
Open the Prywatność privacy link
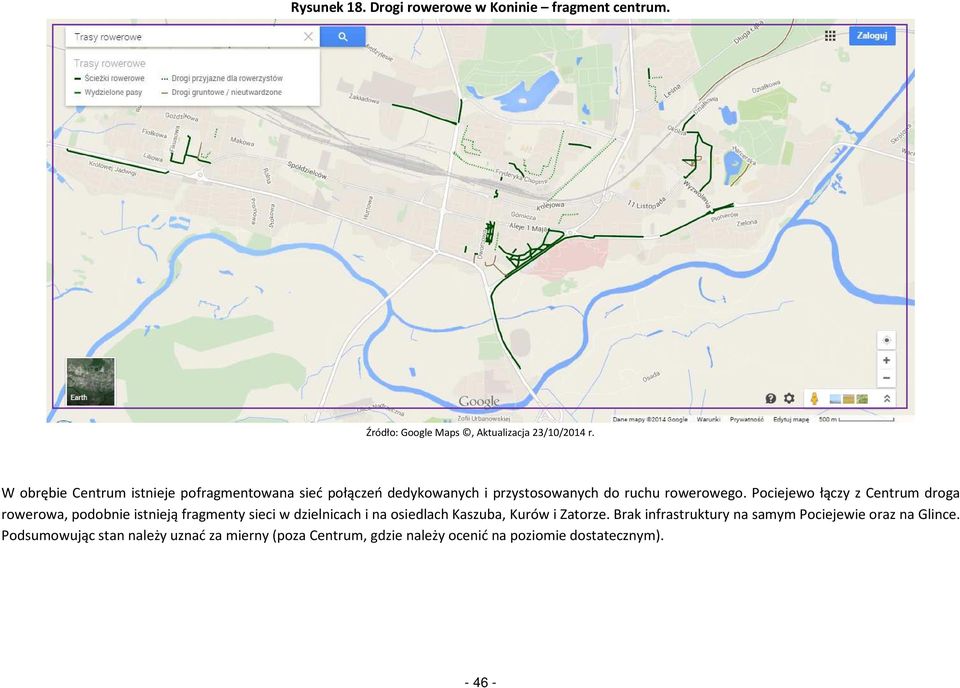pyautogui.click(x=746, y=419)
